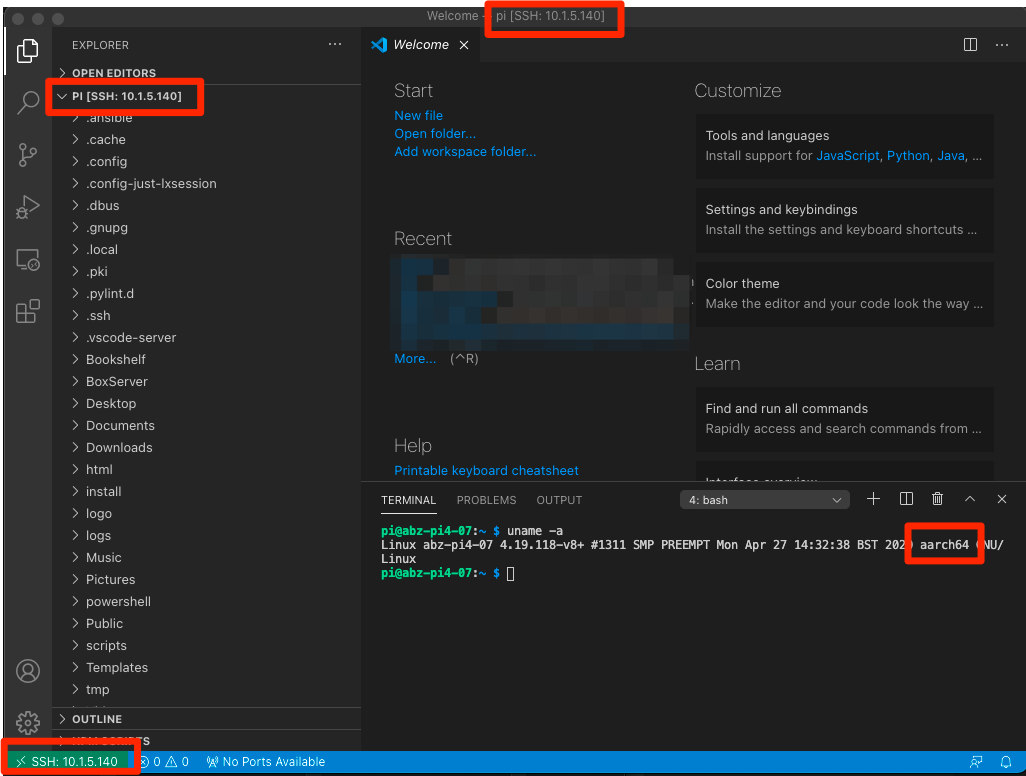Image resolution: width=1026 pixels, height=776 pixels.
Task: Create a new terminal with plus icon
Action: pyautogui.click(x=873, y=499)
